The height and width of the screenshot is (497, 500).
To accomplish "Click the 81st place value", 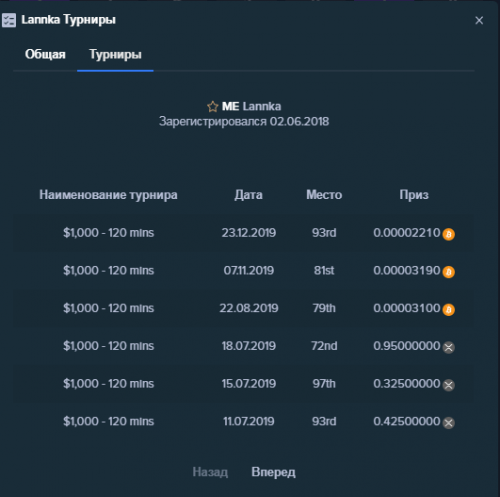I will click(324, 270).
